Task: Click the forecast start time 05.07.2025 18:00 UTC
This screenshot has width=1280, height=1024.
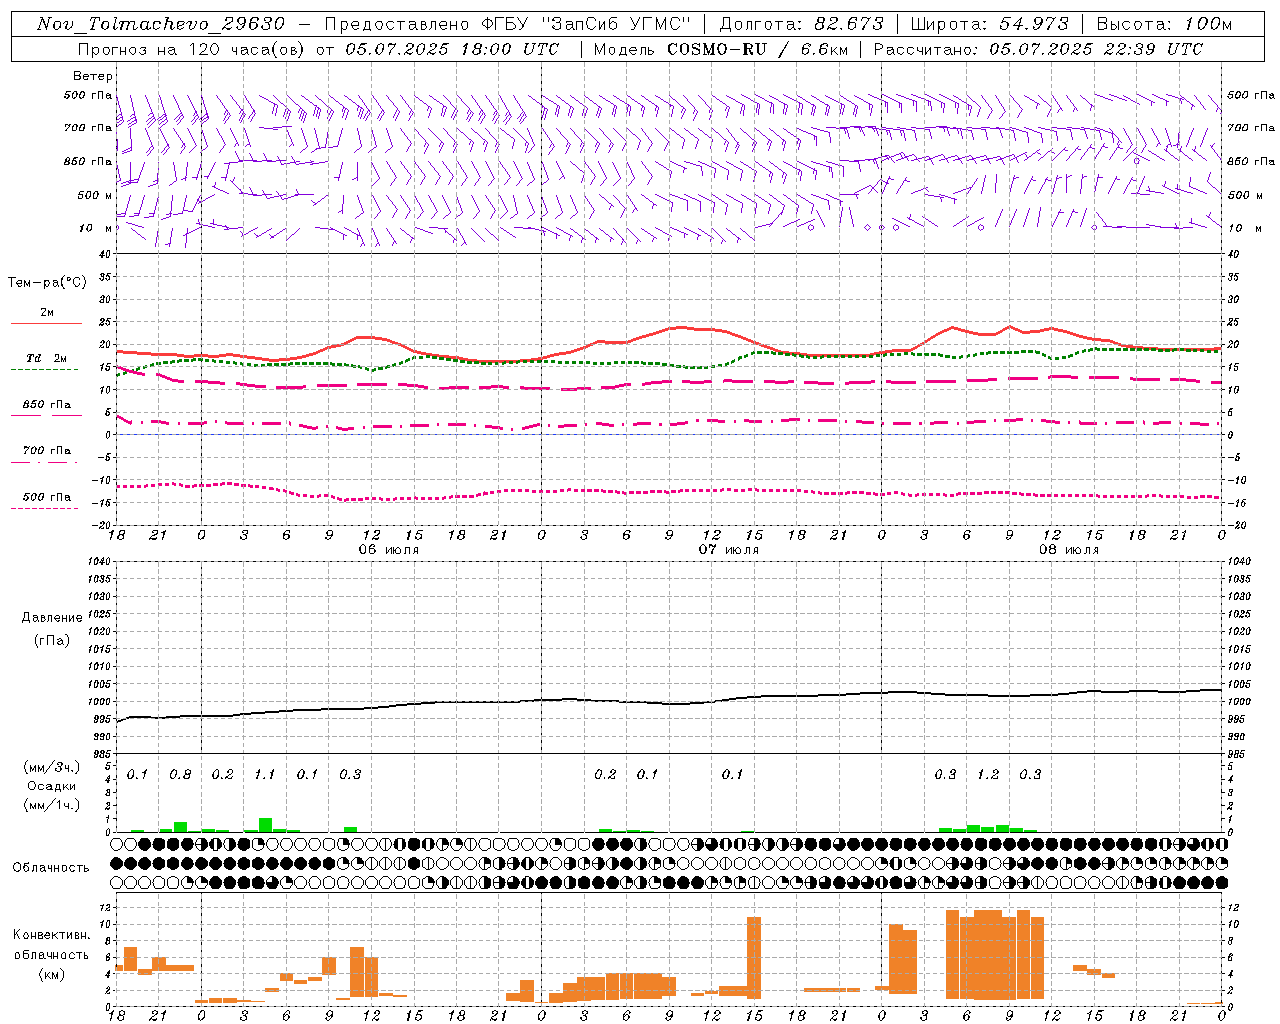Action: click(x=452, y=49)
